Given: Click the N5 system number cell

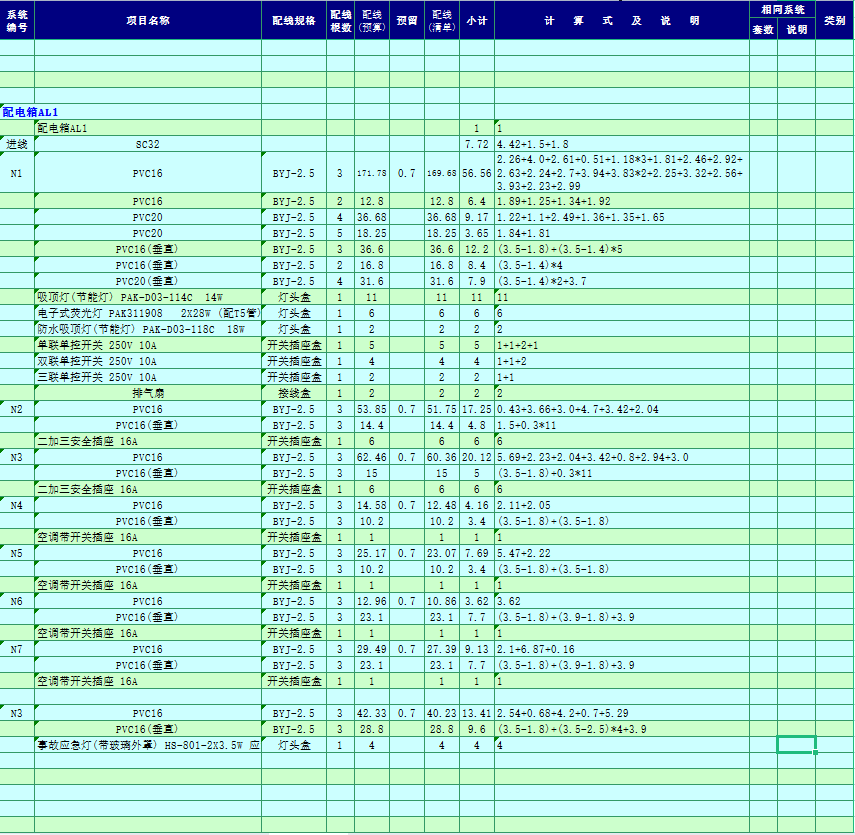Looking at the screenshot, I should point(17,553).
